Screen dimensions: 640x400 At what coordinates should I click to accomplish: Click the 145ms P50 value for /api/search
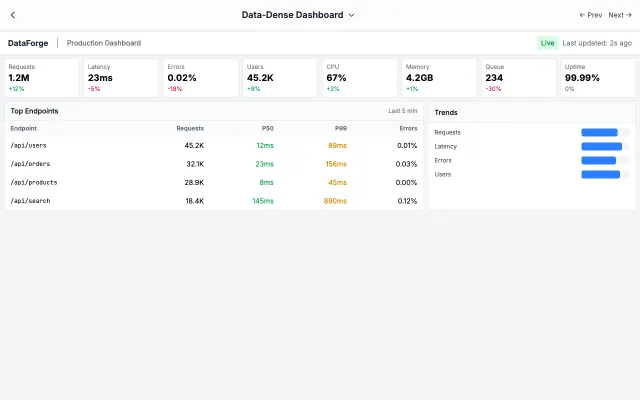[263, 201]
